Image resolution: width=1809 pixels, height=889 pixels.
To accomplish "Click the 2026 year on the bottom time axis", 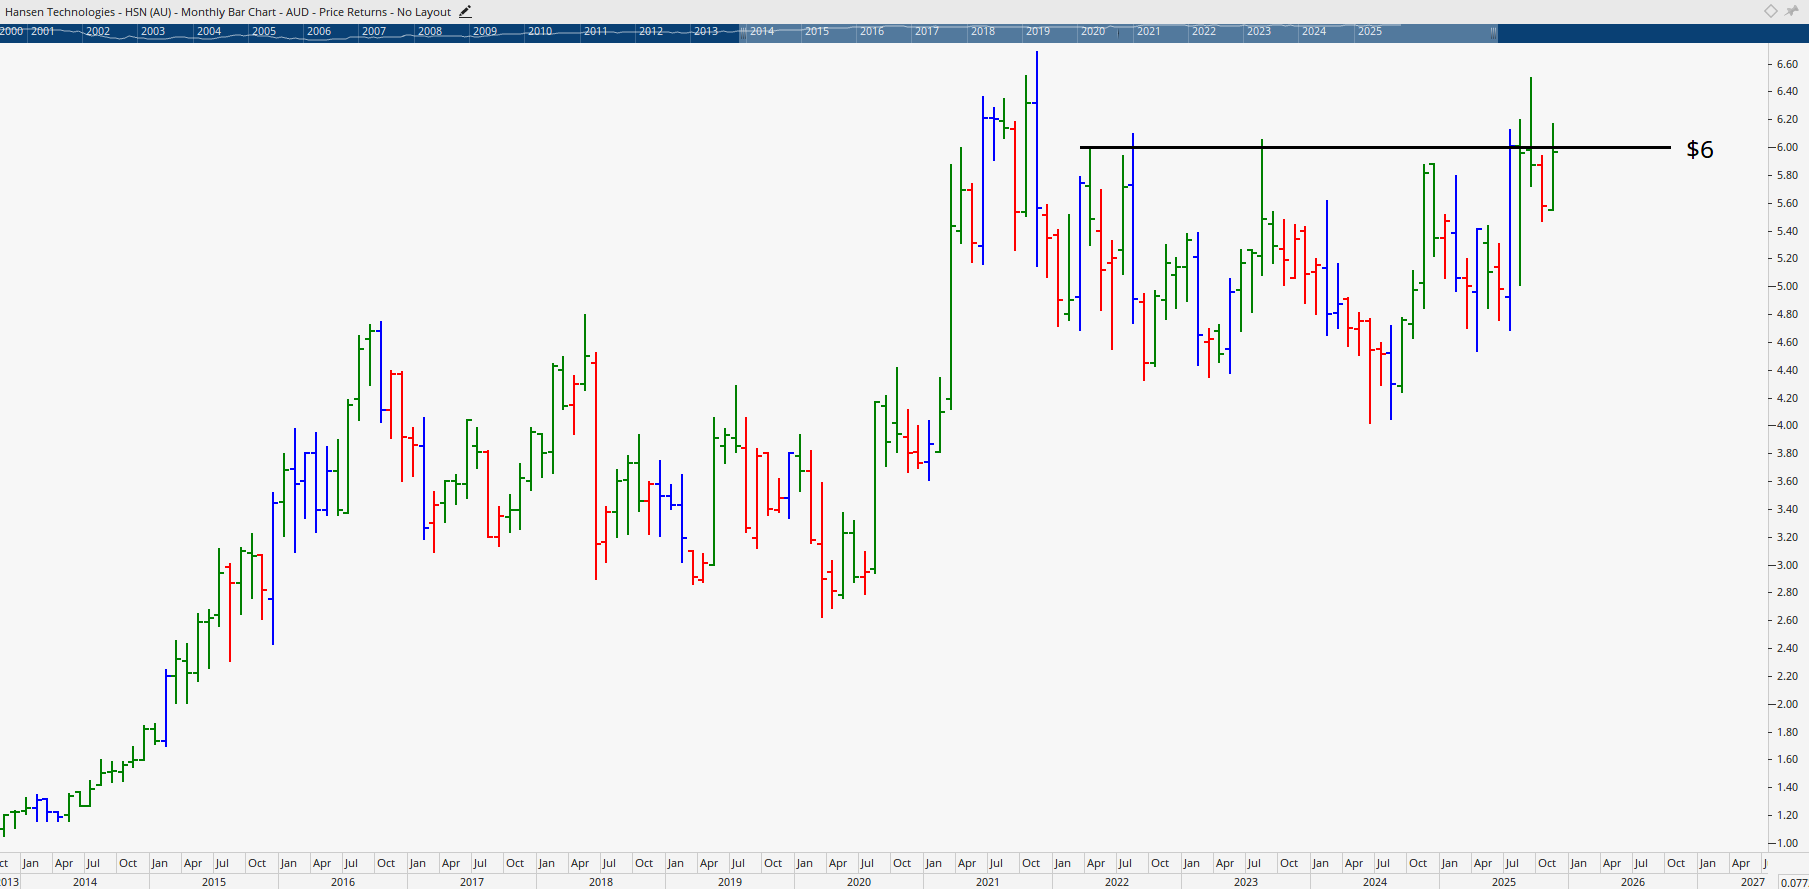I will [x=1633, y=882].
